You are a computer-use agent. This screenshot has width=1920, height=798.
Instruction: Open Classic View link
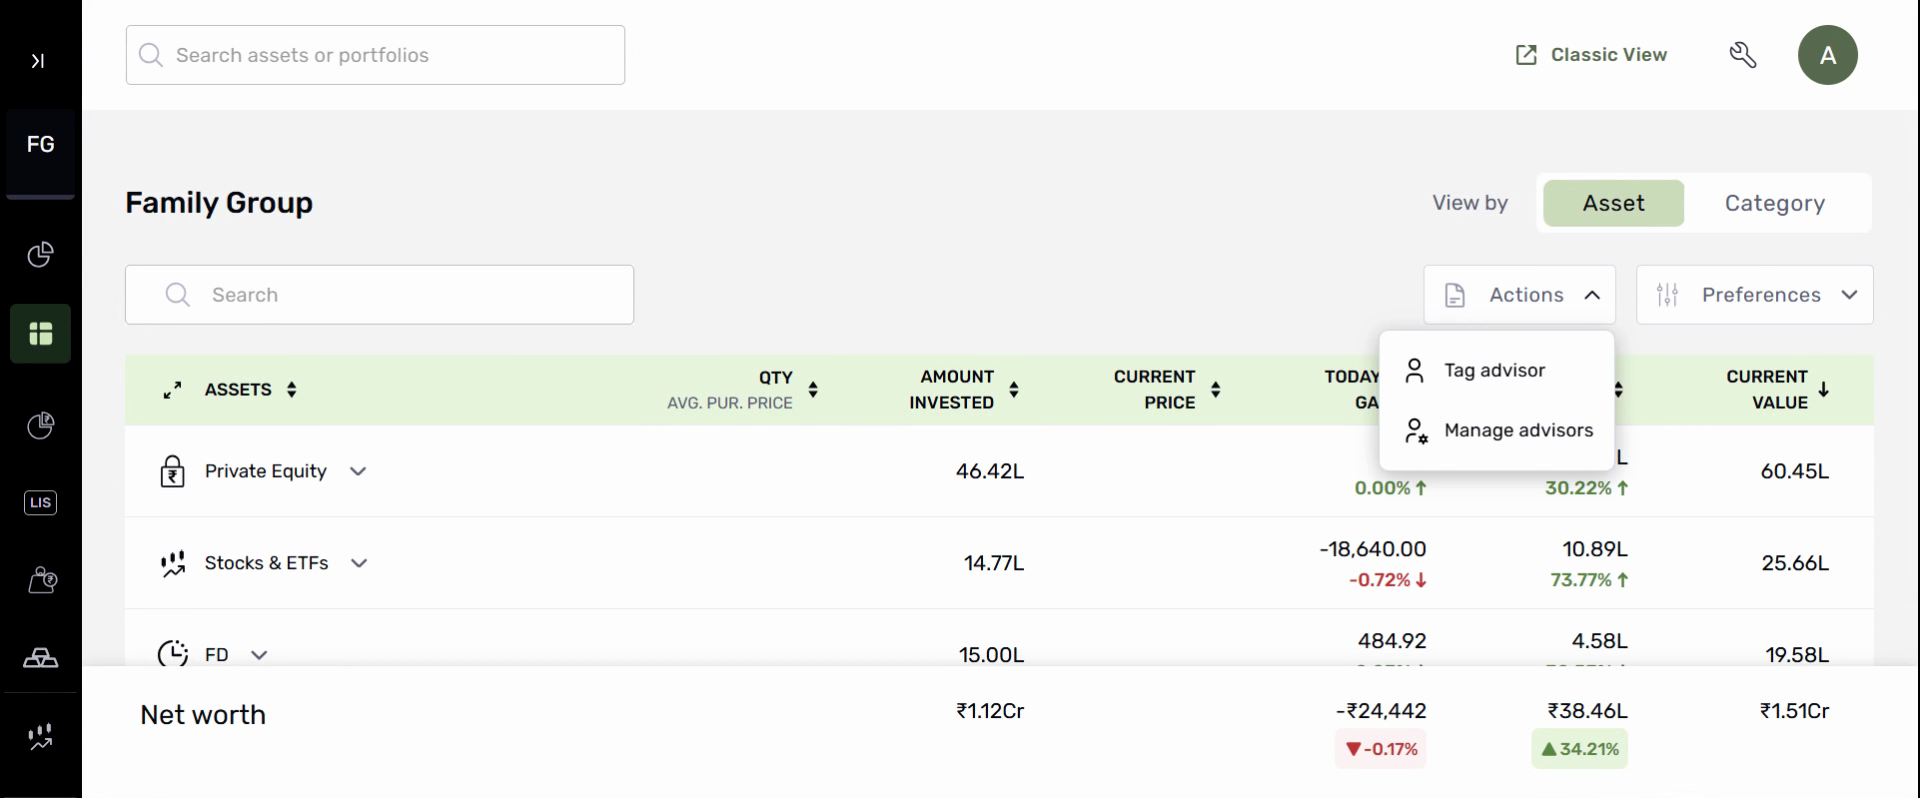(x=1591, y=55)
